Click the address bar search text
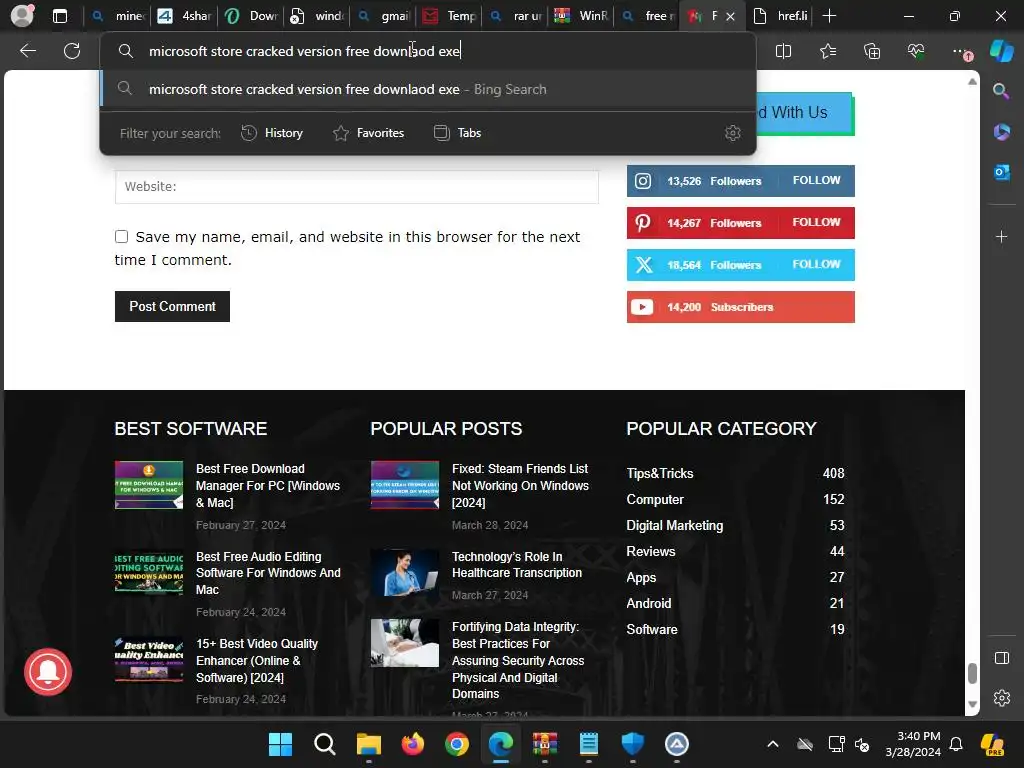 click(x=304, y=51)
